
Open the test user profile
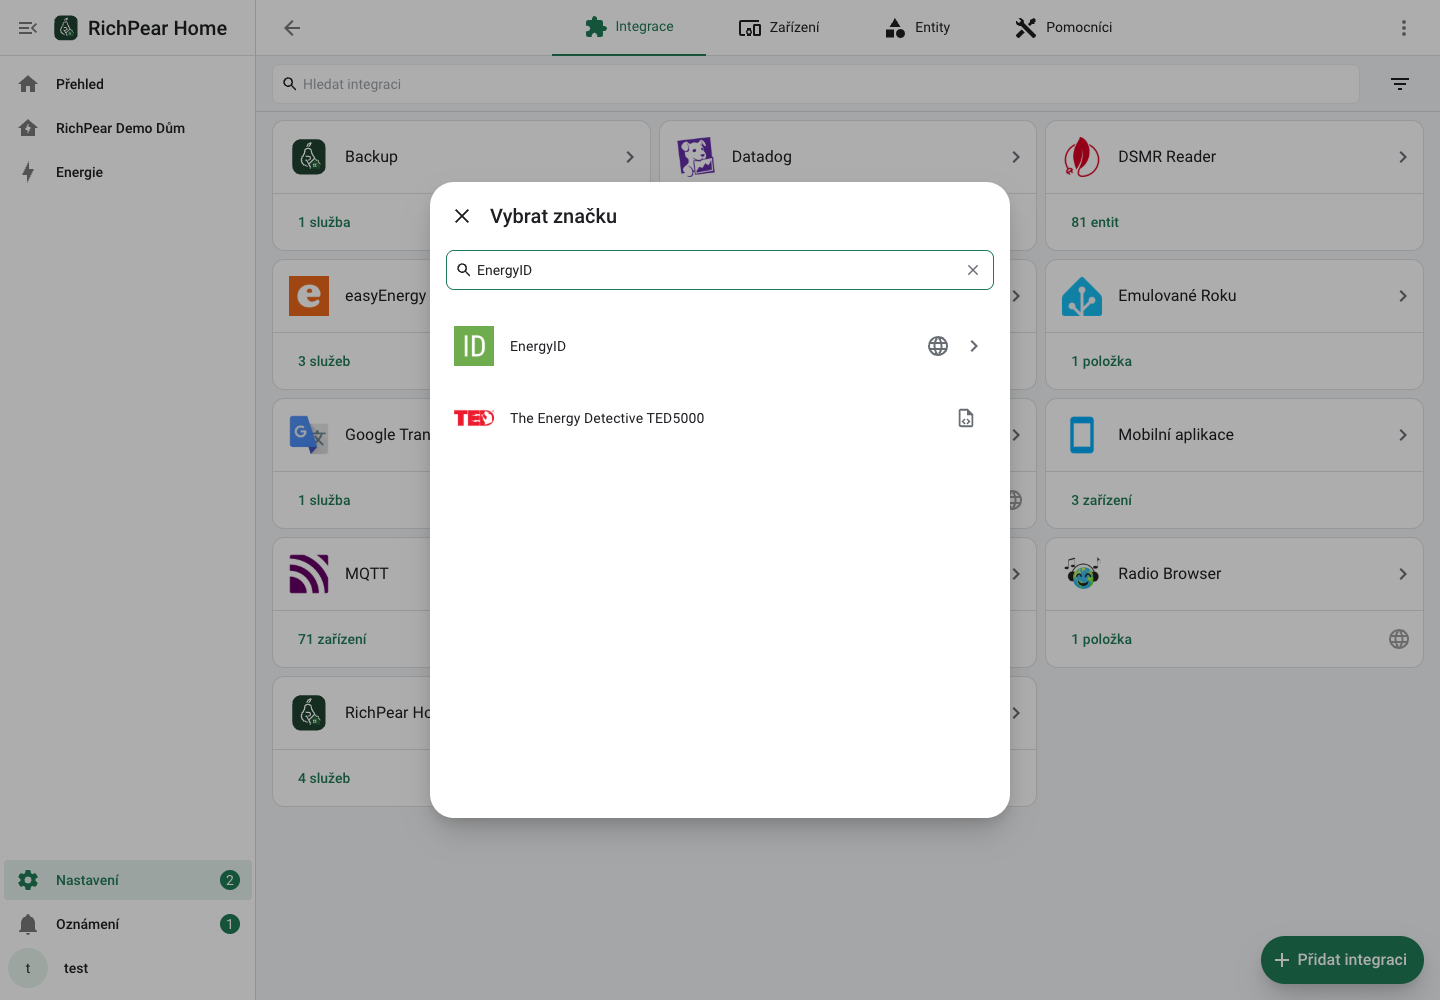pyautogui.click(x=128, y=968)
